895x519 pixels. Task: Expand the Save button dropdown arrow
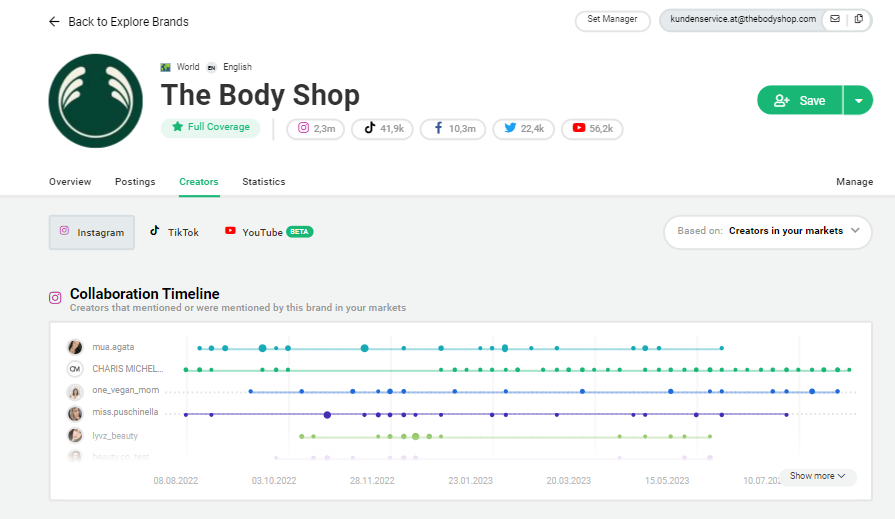pos(858,100)
